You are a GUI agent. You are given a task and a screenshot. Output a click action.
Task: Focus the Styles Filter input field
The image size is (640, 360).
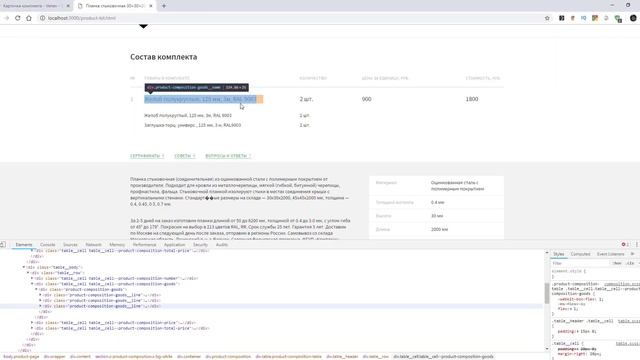click(580, 263)
